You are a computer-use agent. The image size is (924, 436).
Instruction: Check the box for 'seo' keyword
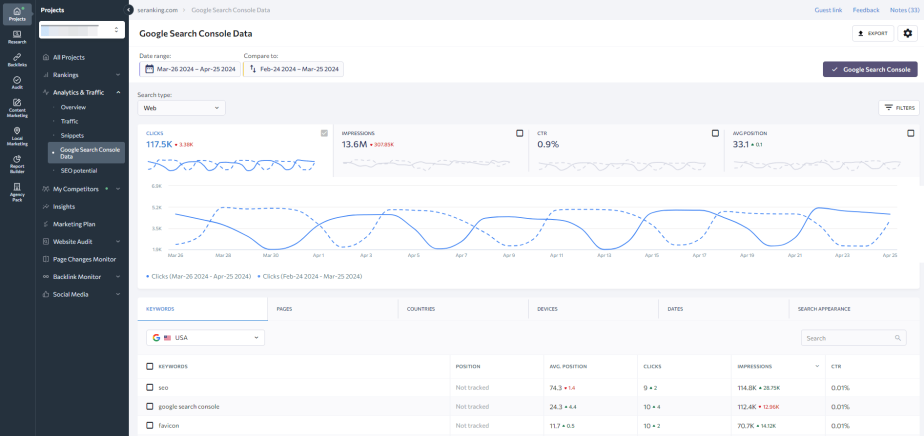pos(150,386)
